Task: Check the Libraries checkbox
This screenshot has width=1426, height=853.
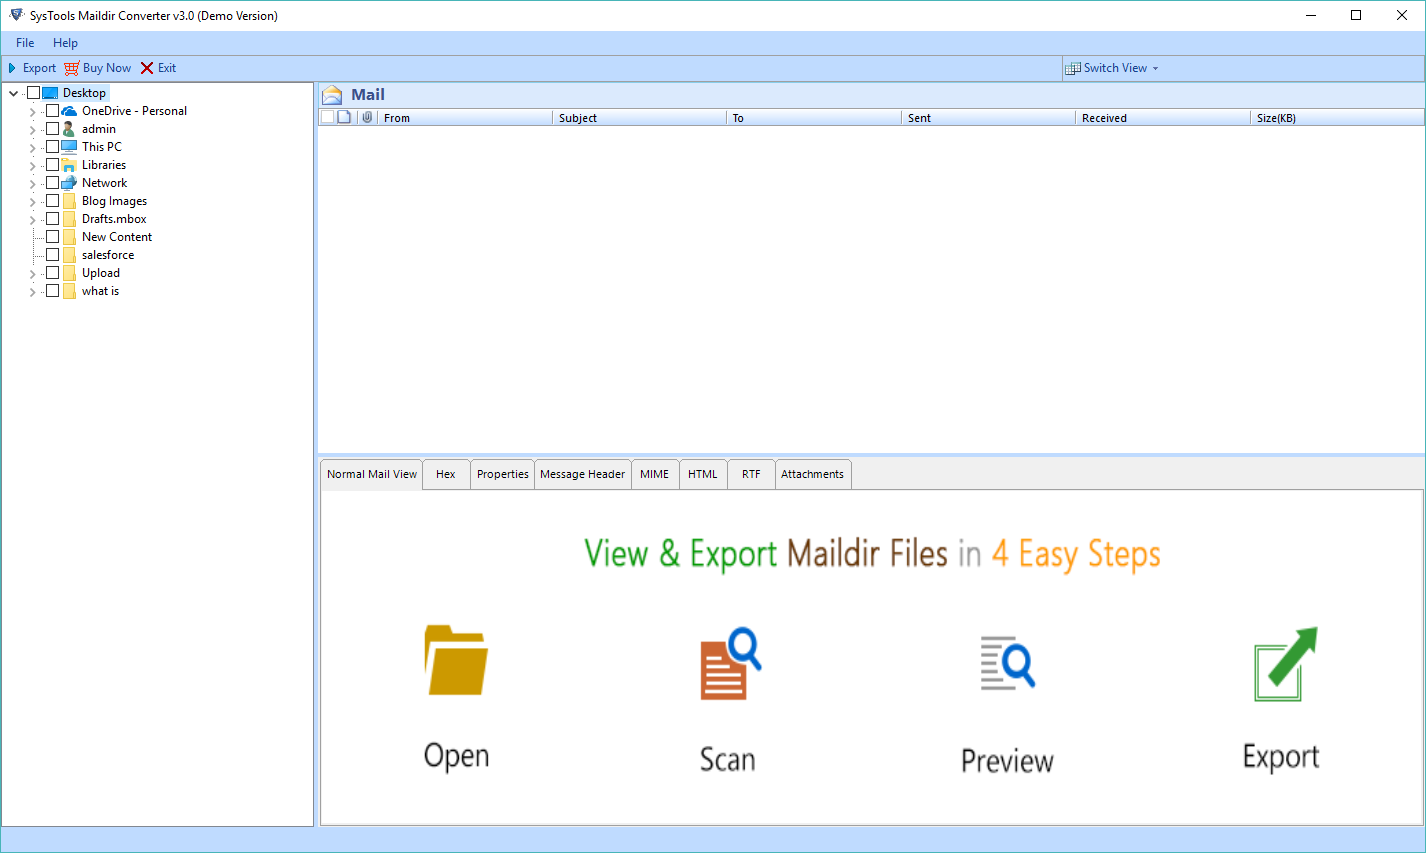Action: (x=52, y=165)
